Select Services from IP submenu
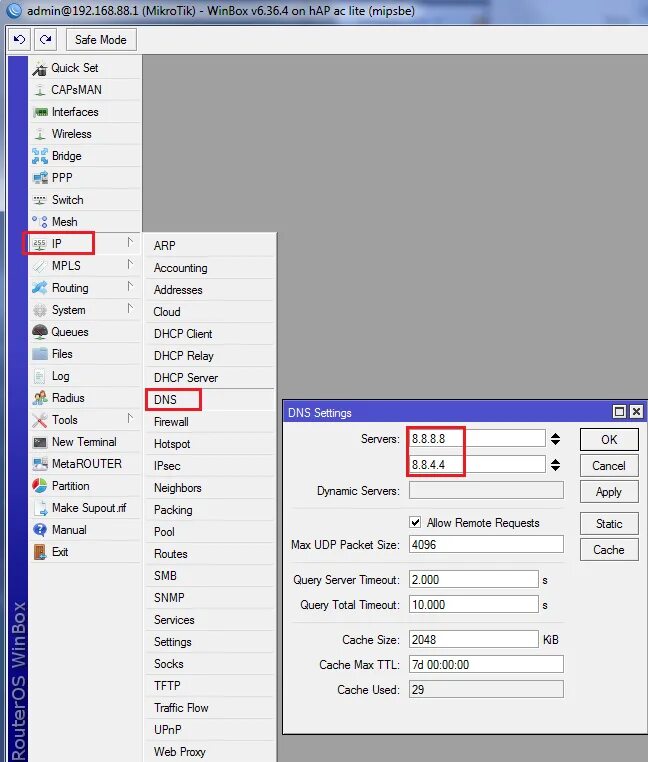Viewport: 648px width, 762px height. click(x=210, y=620)
